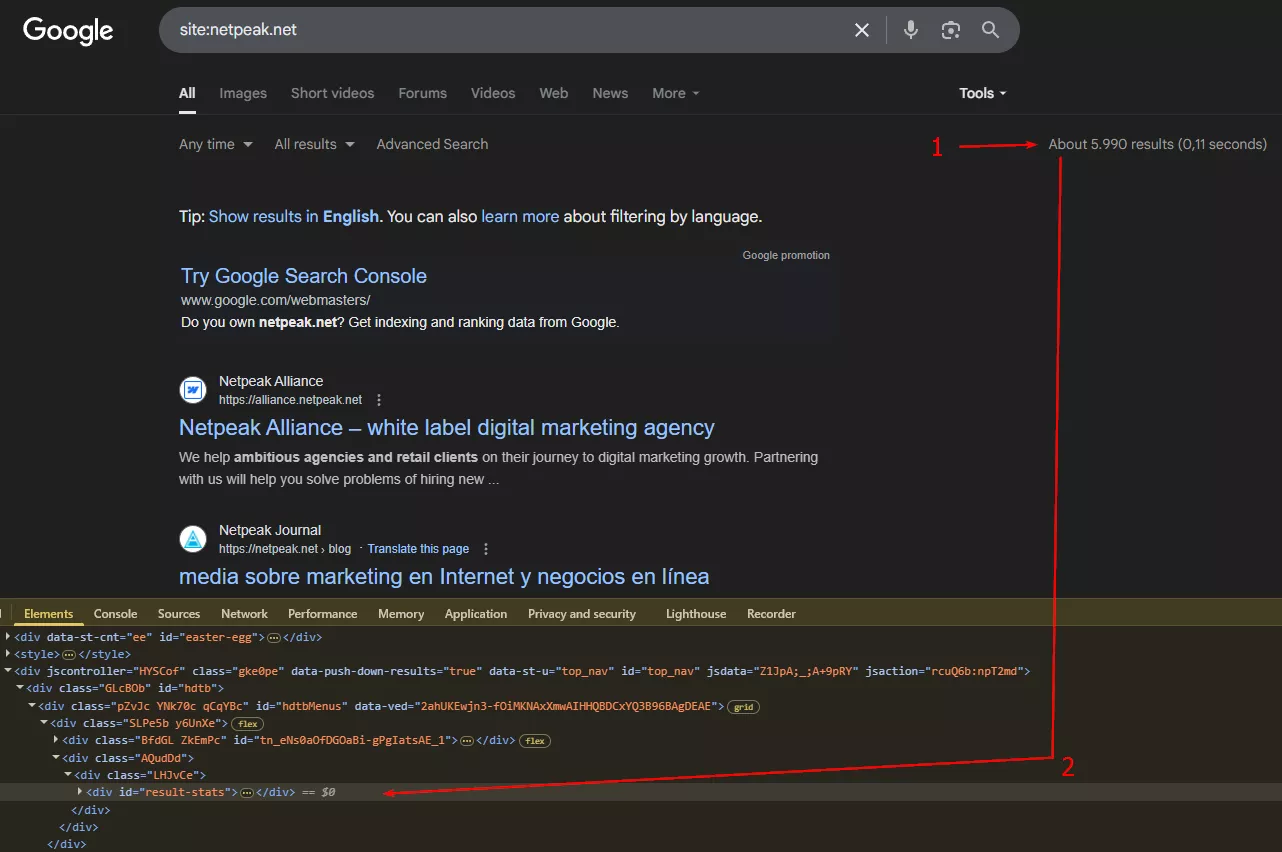Collapse the hdtb div node

pos(20,688)
